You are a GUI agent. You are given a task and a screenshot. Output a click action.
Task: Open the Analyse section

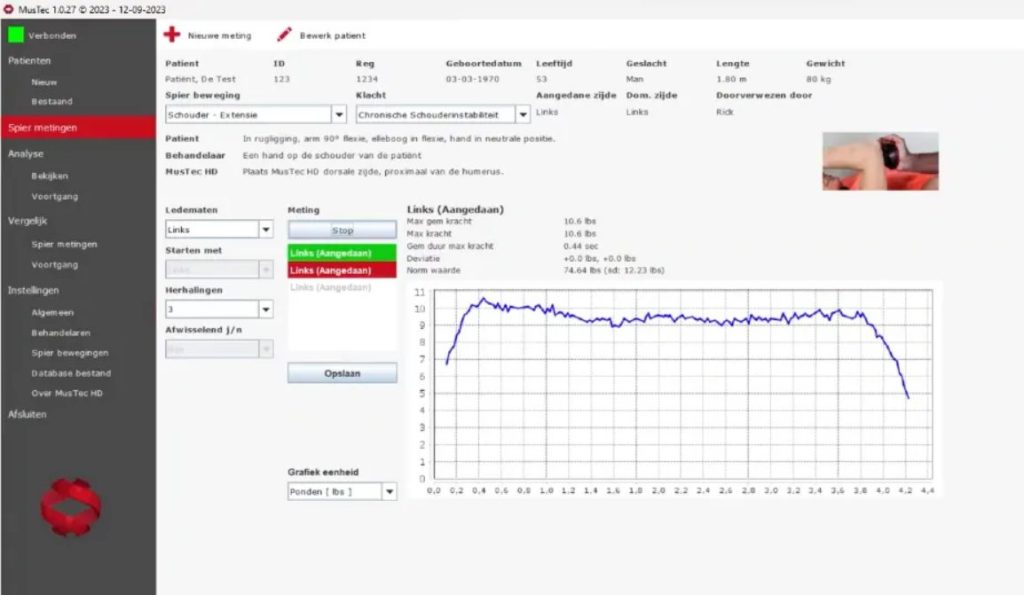click(x=25, y=154)
